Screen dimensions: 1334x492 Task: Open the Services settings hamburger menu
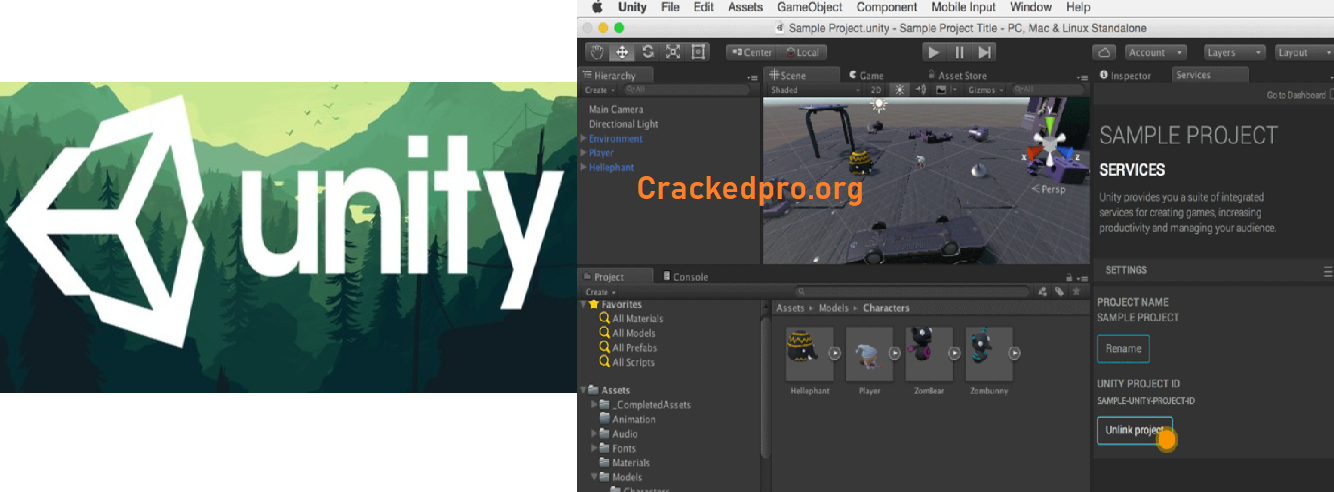click(x=1327, y=271)
